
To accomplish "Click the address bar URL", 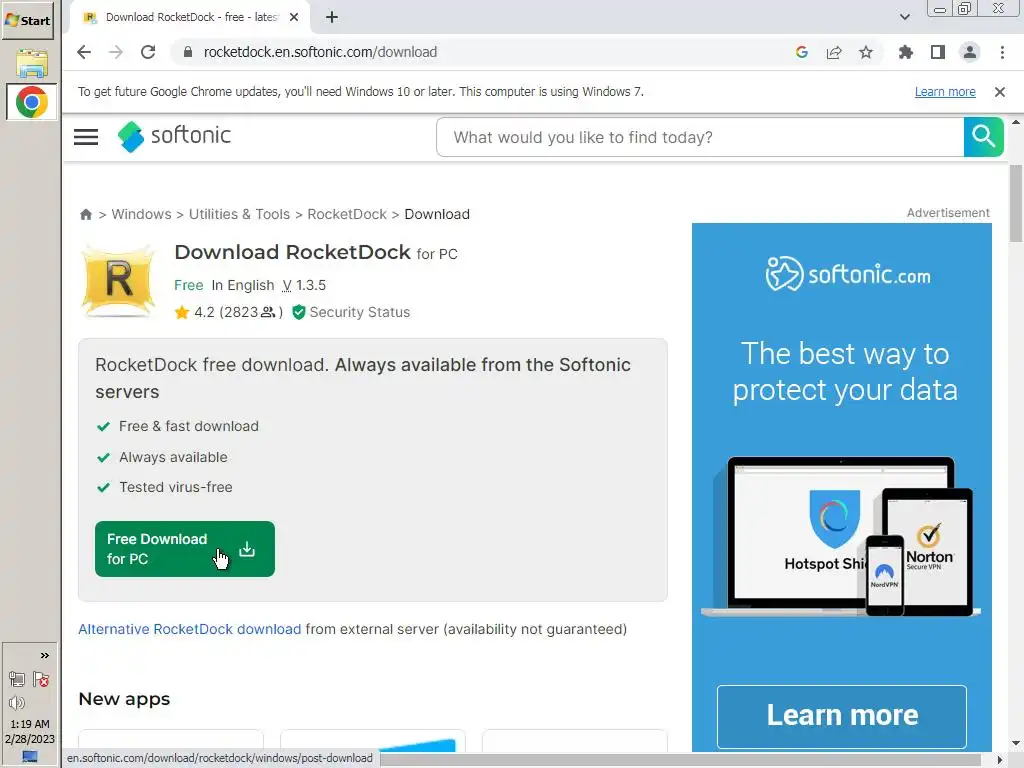I will coord(320,52).
